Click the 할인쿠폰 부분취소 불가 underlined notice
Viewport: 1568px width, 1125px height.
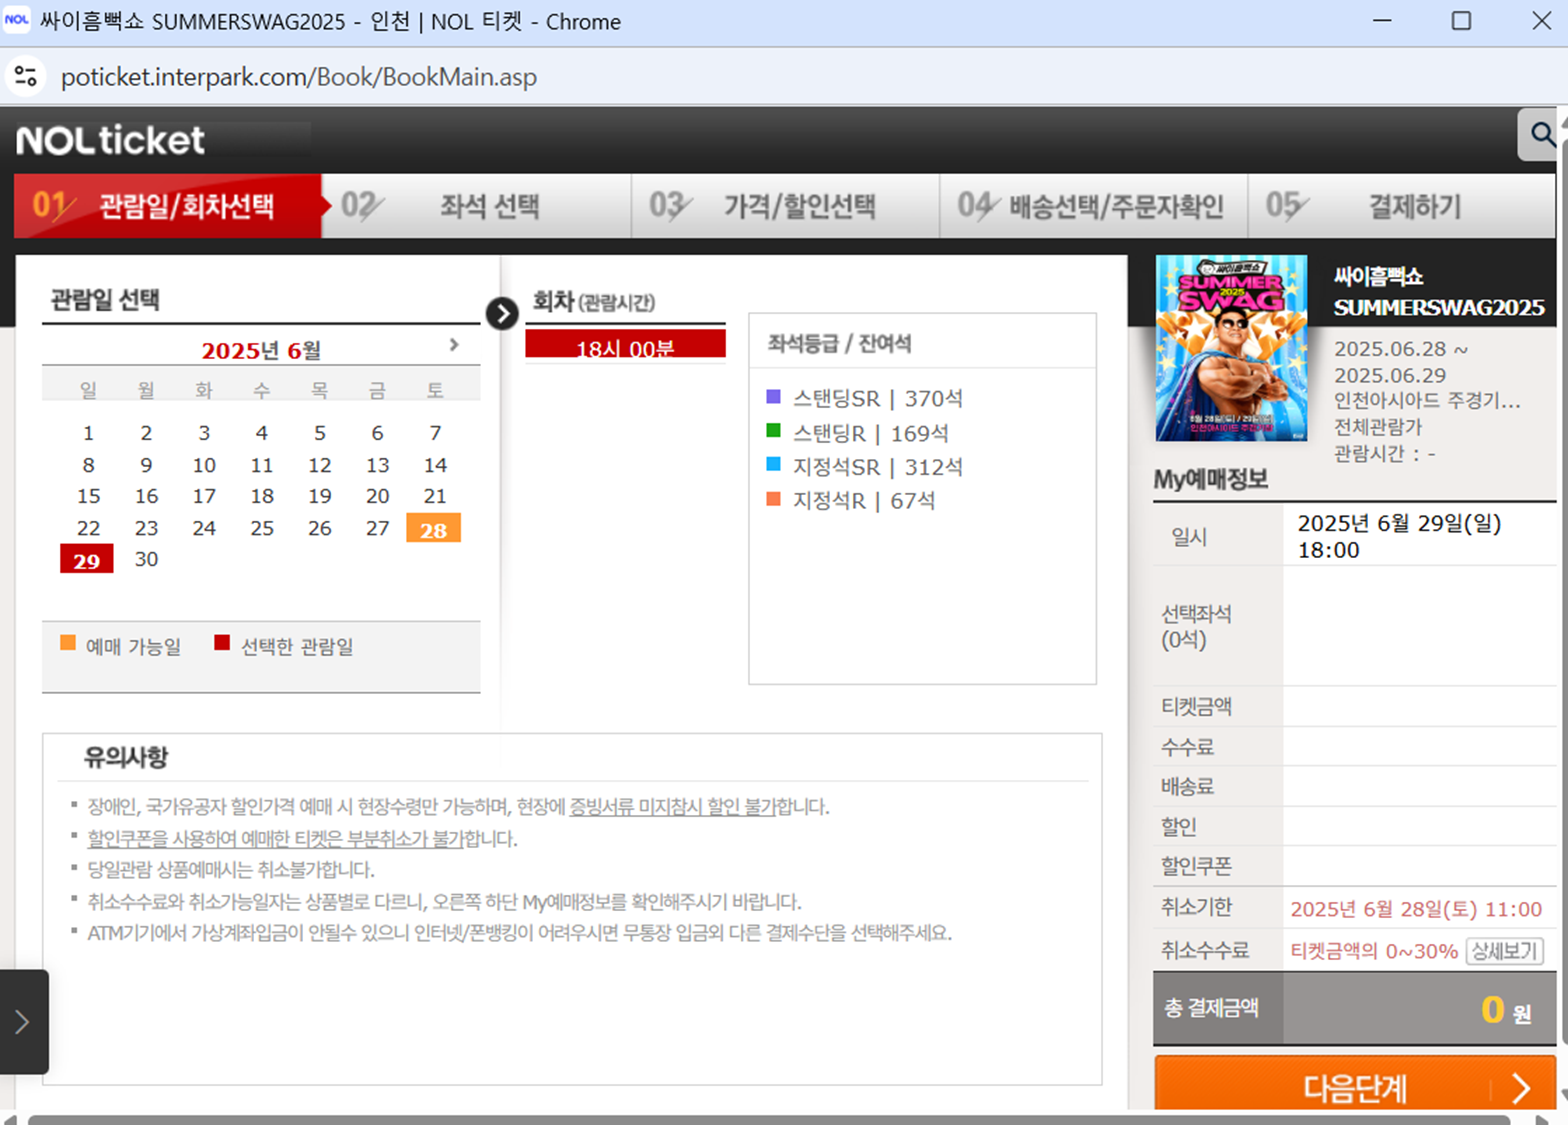click(276, 839)
